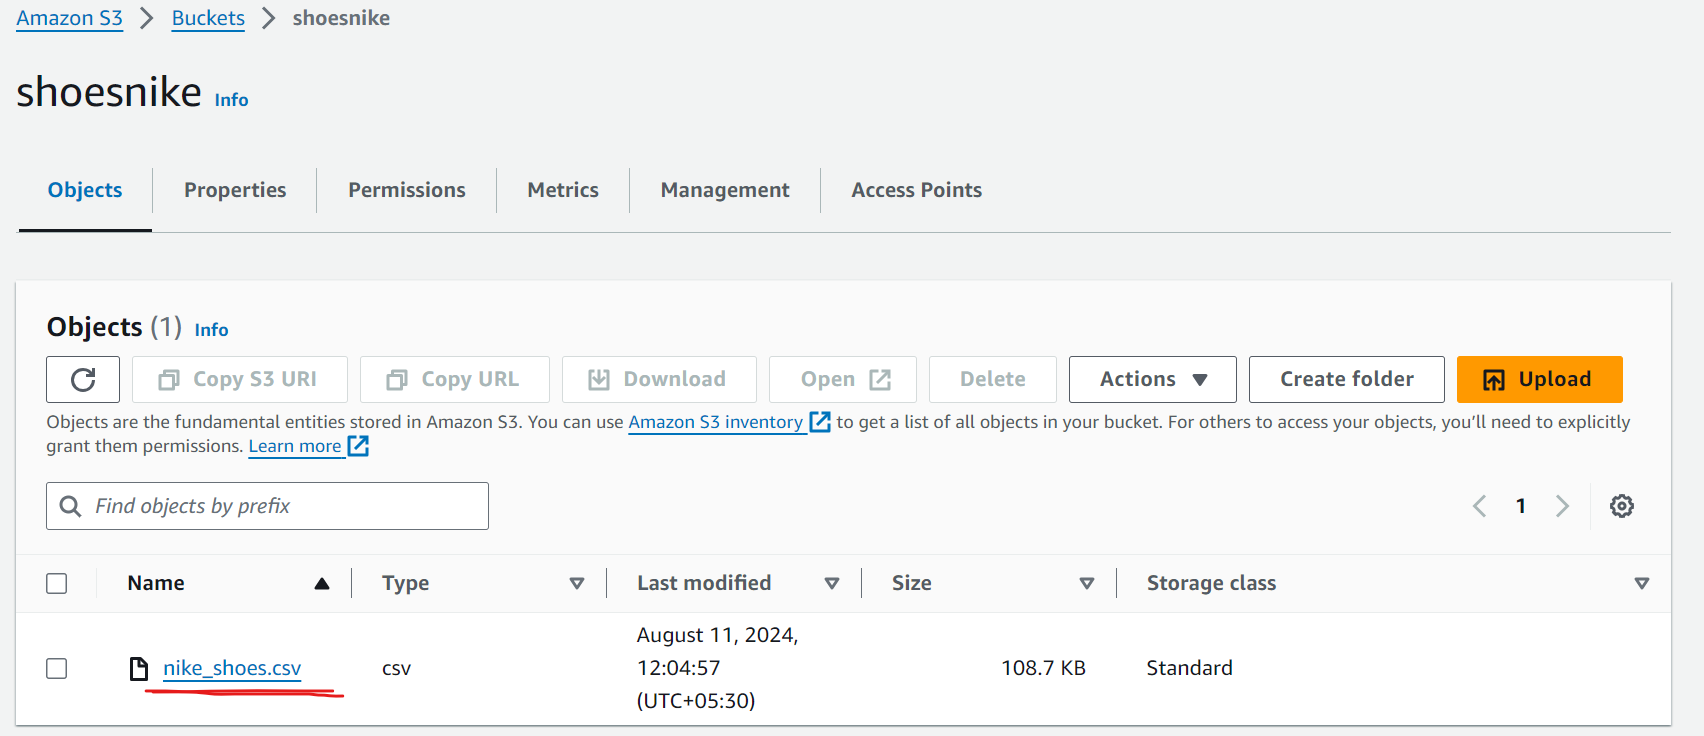Click the Download button

659,379
